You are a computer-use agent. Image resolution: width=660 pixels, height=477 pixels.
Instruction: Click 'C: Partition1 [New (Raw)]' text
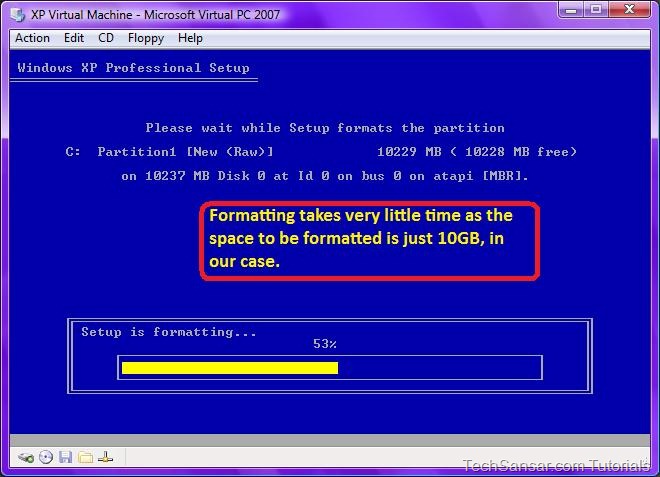tap(169, 152)
